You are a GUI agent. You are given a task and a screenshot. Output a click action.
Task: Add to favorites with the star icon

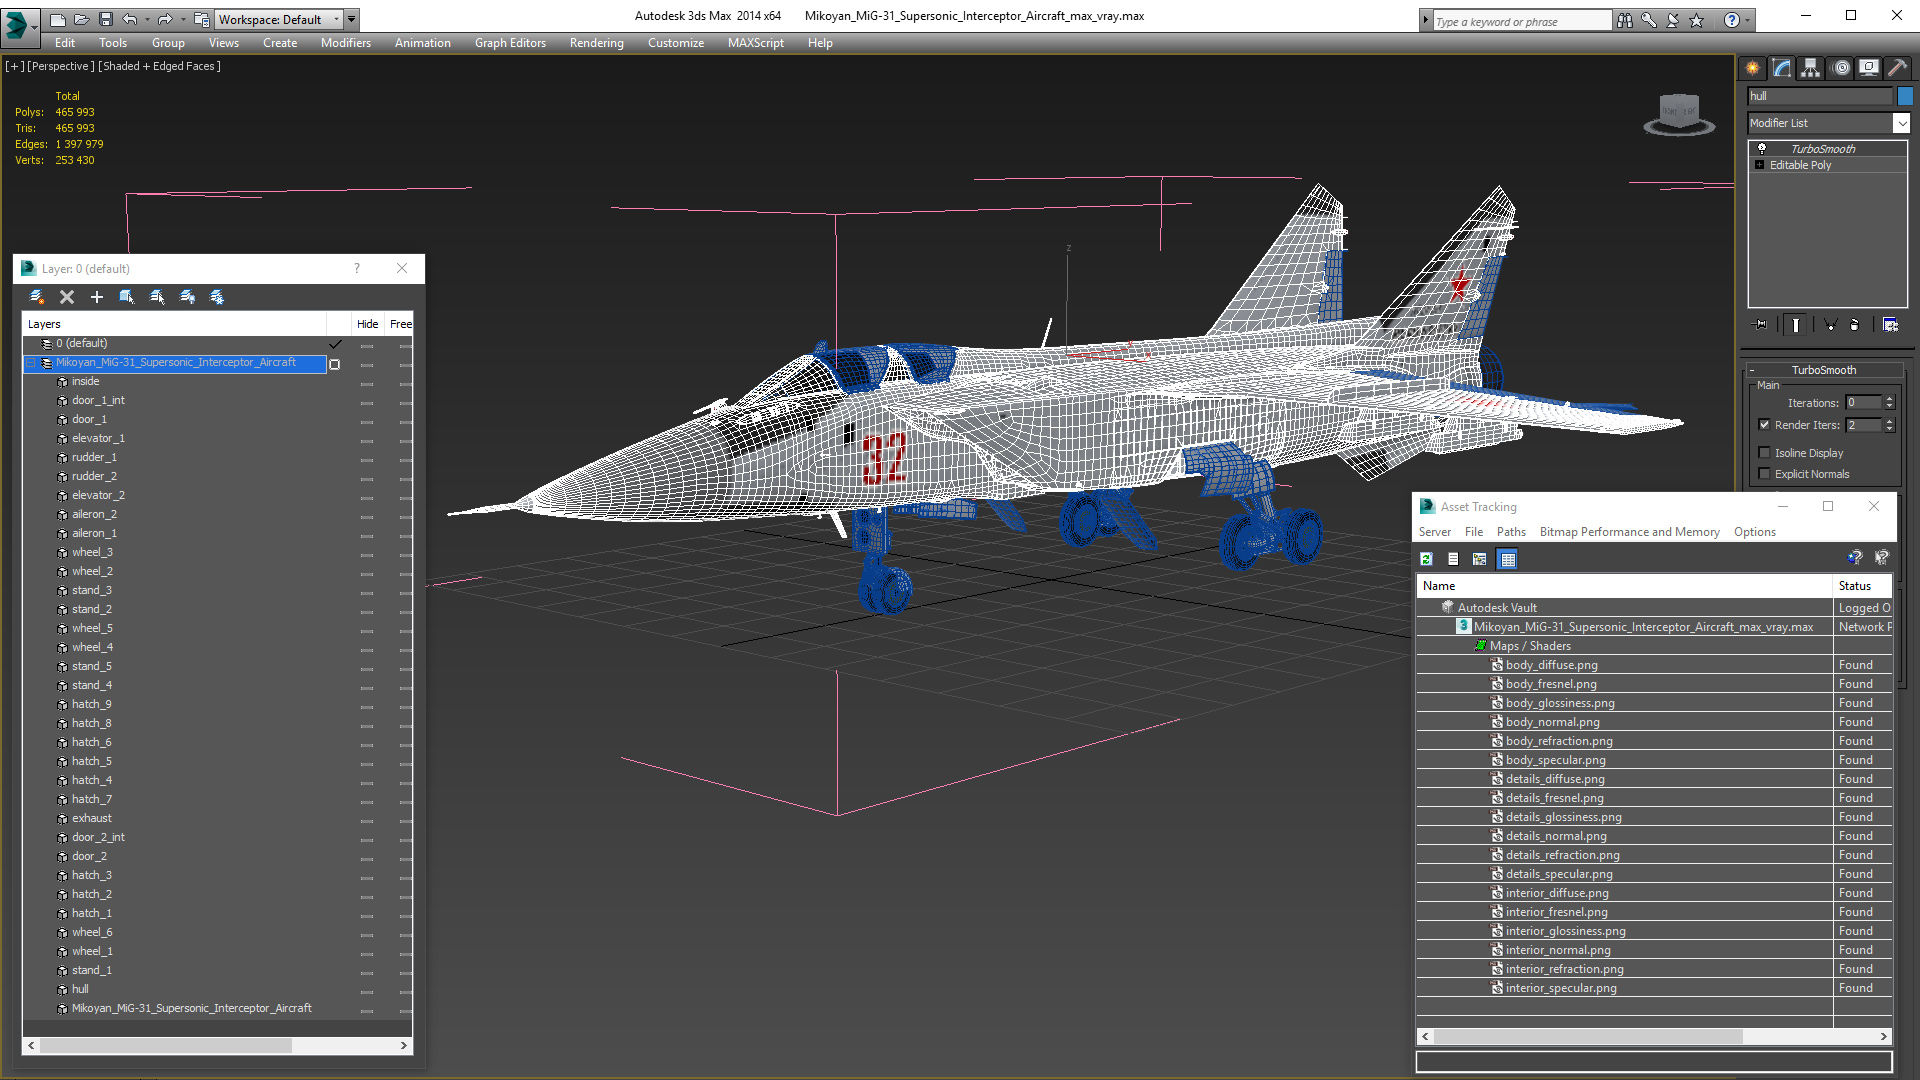click(x=1697, y=20)
